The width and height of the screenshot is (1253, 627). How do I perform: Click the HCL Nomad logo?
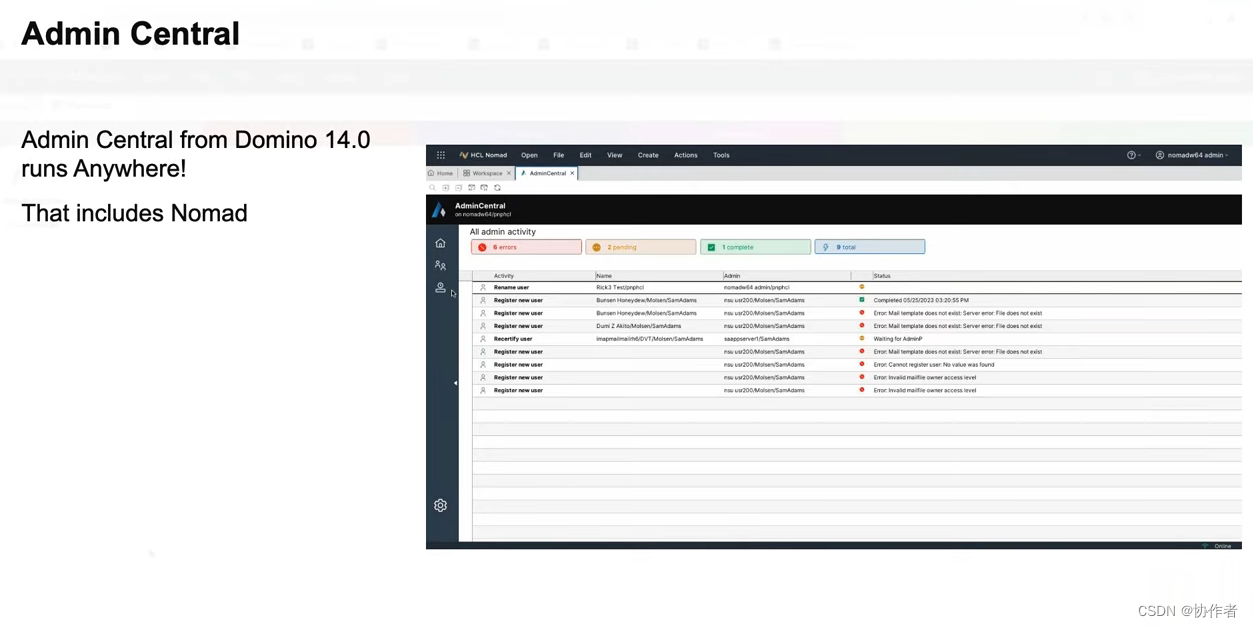(x=483, y=155)
